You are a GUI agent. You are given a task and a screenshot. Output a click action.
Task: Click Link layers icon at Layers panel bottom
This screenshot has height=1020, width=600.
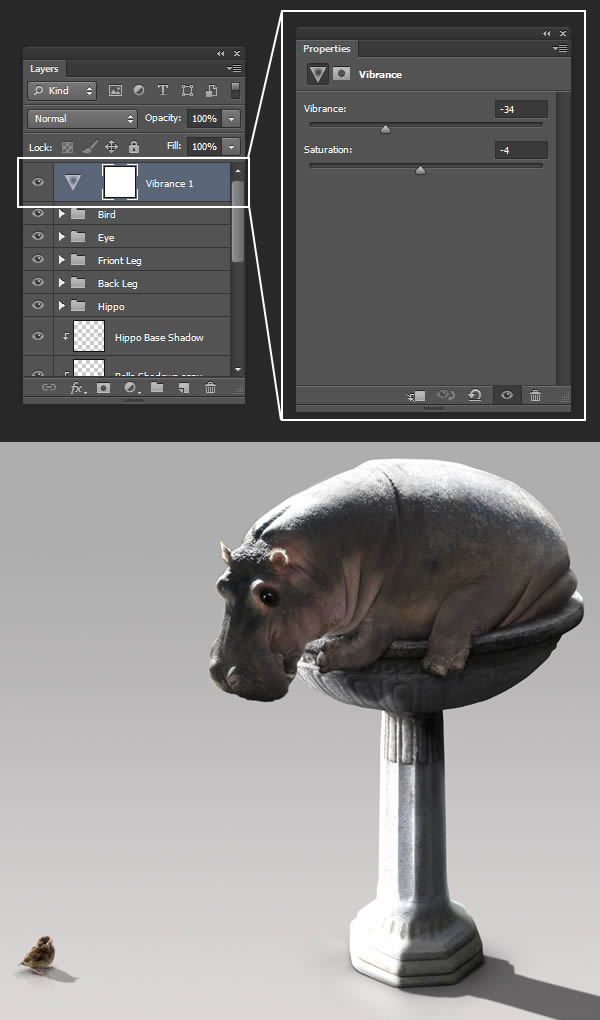click(49, 388)
